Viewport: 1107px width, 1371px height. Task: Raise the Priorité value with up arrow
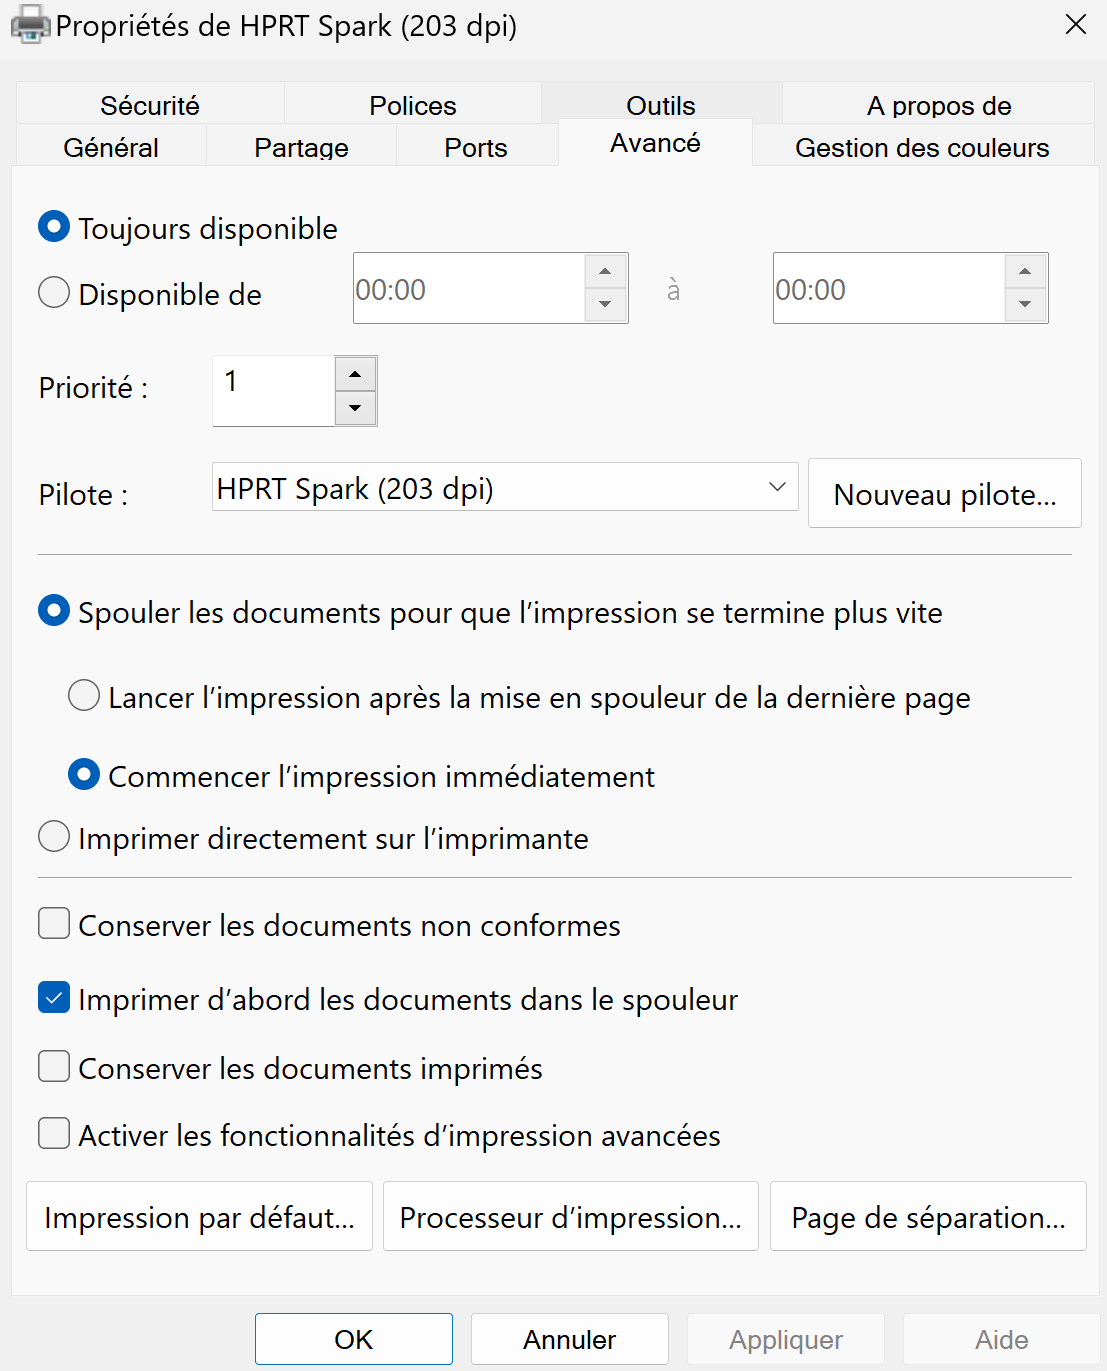click(355, 374)
